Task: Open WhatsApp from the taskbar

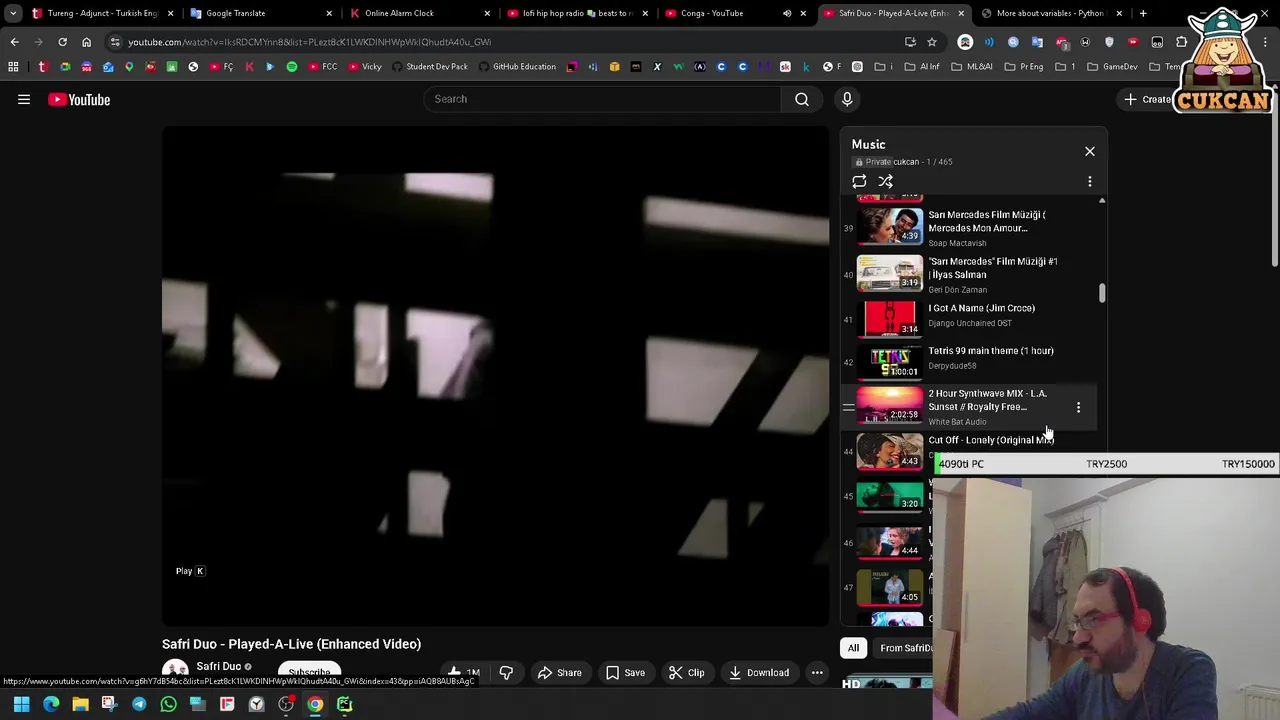Action: (x=168, y=705)
